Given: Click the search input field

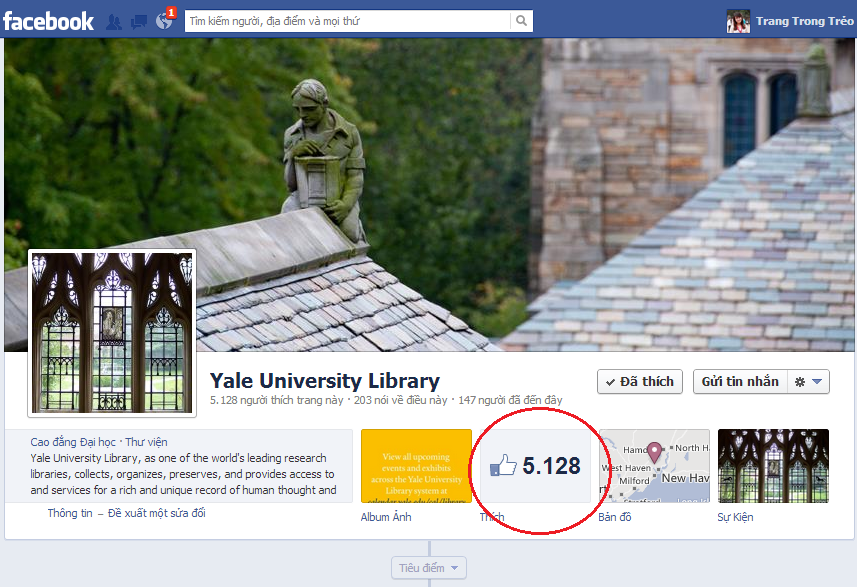Looking at the screenshot, I should click(346, 21).
